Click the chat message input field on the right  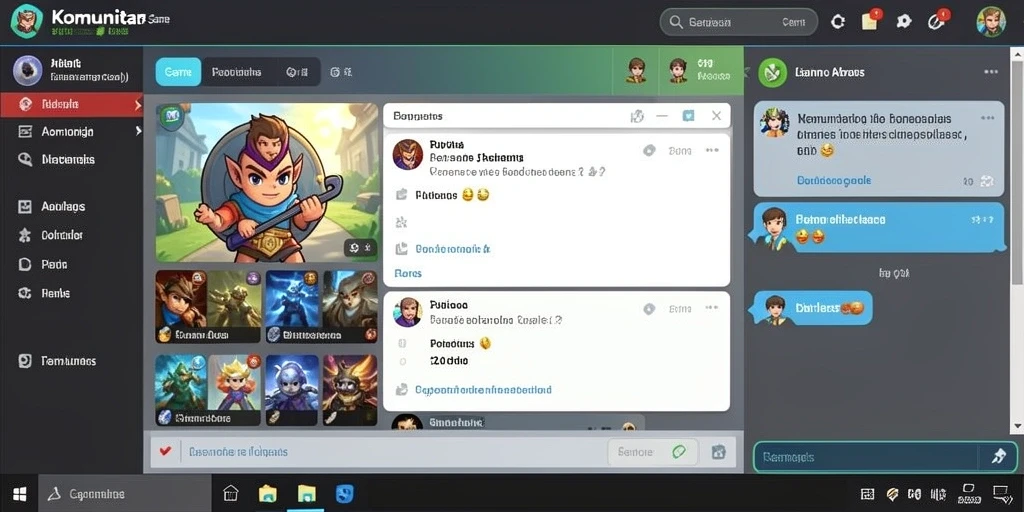[865, 457]
